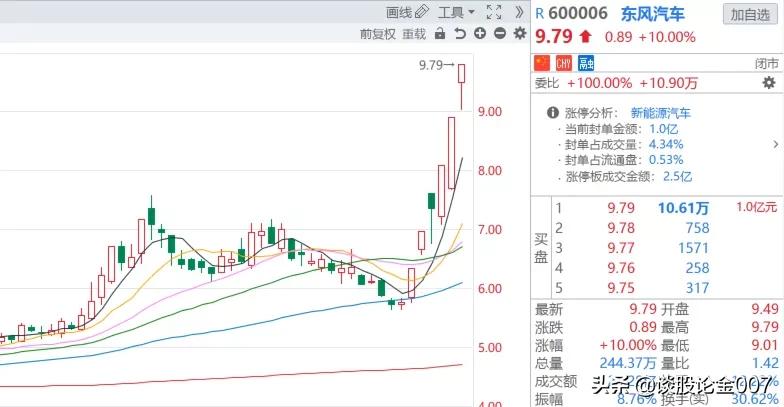784x407 pixels.
Task: Click 量比 value 1.42
Action: (765, 363)
